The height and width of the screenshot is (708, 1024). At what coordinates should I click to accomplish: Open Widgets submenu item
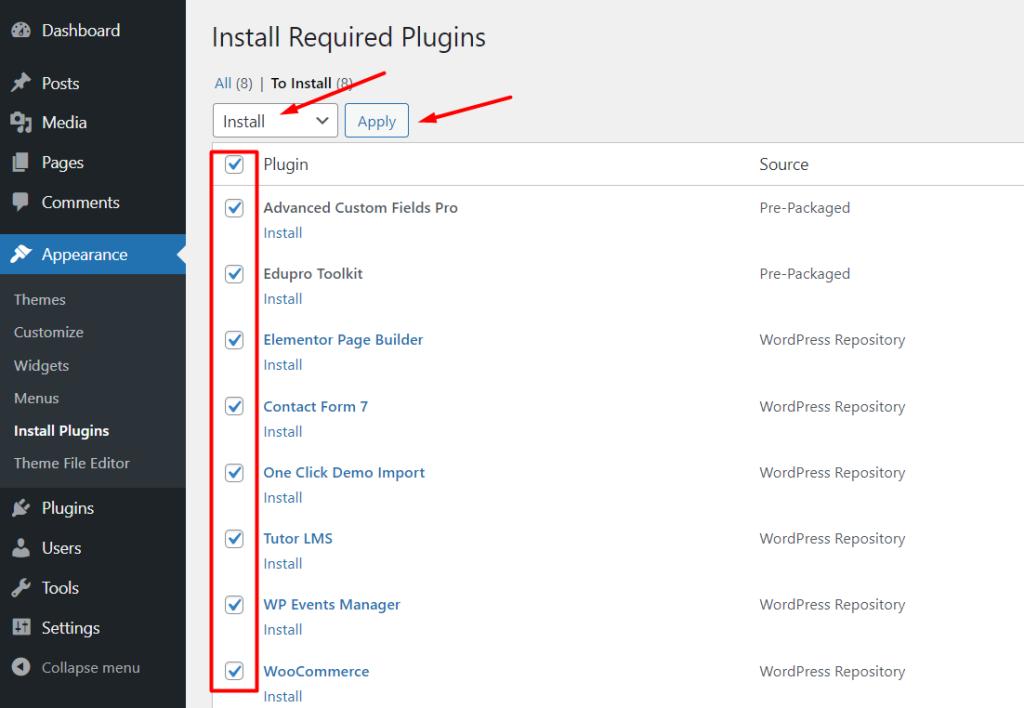click(41, 366)
